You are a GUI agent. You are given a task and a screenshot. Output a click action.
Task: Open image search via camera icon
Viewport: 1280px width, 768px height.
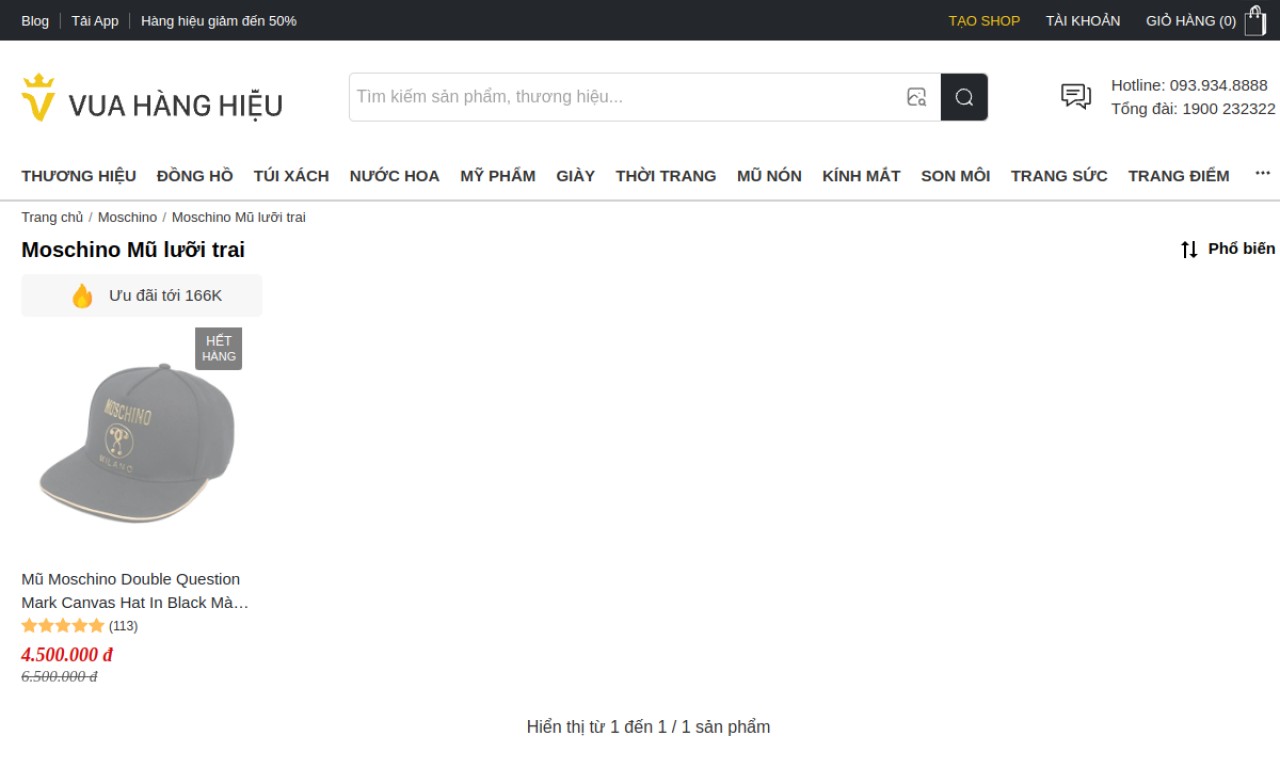coord(916,97)
